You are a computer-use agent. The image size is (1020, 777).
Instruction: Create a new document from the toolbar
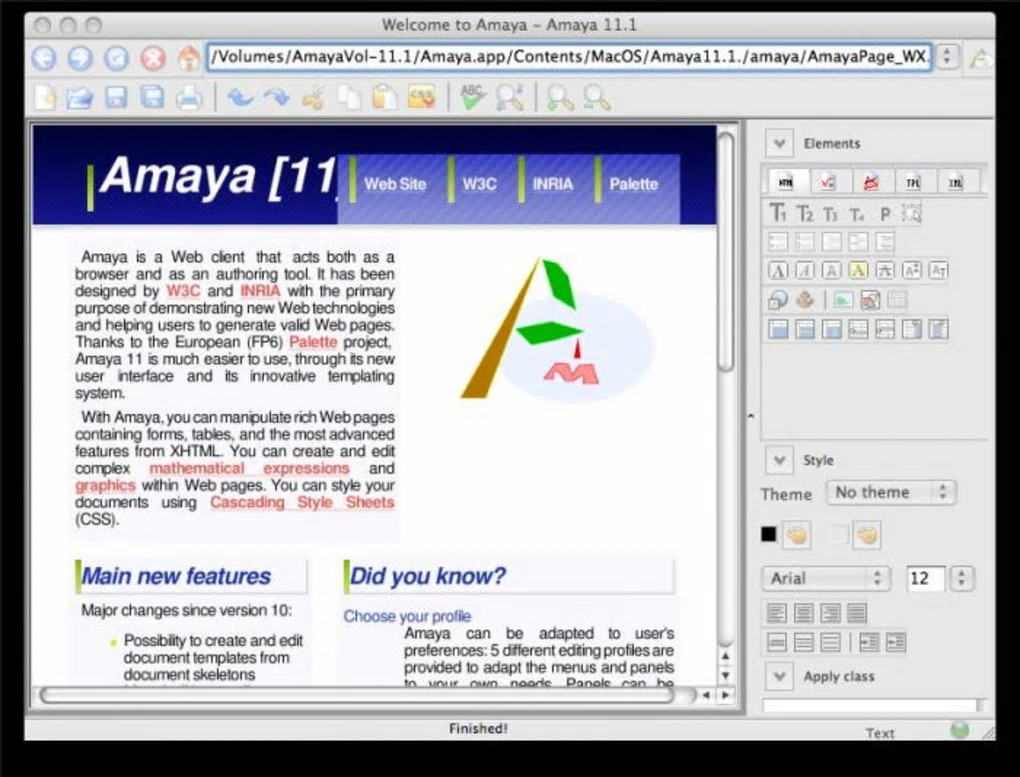[45, 98]
